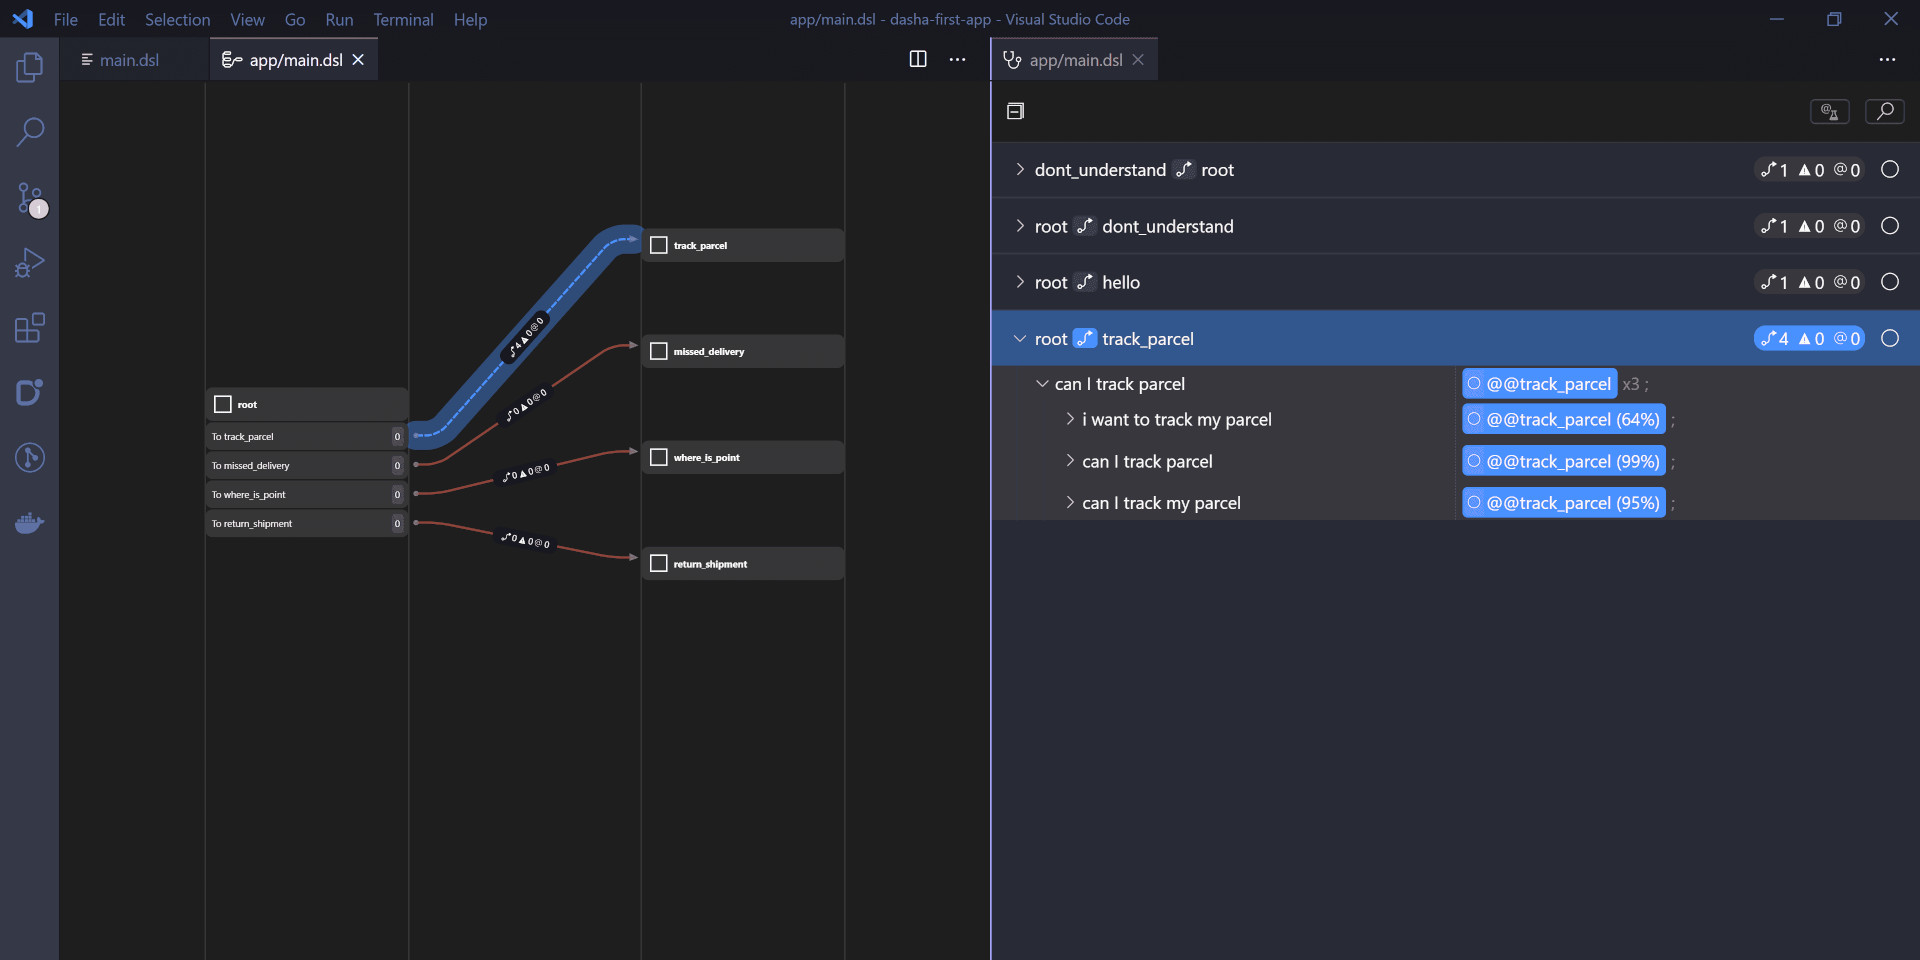This screenshot has width=1920, height=960.
Task: Click the collapse all icon in profiler panel
Action: [1015, 111]
